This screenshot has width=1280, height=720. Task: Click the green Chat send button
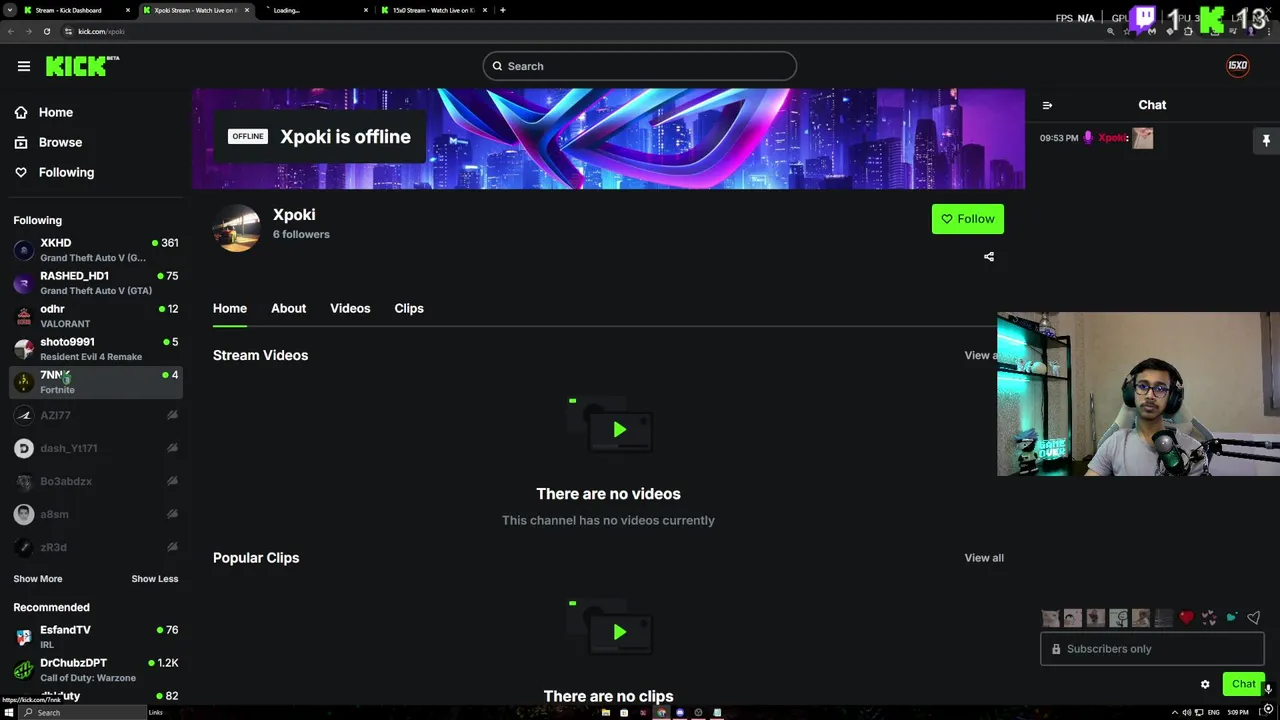[x=1244, y=684]
